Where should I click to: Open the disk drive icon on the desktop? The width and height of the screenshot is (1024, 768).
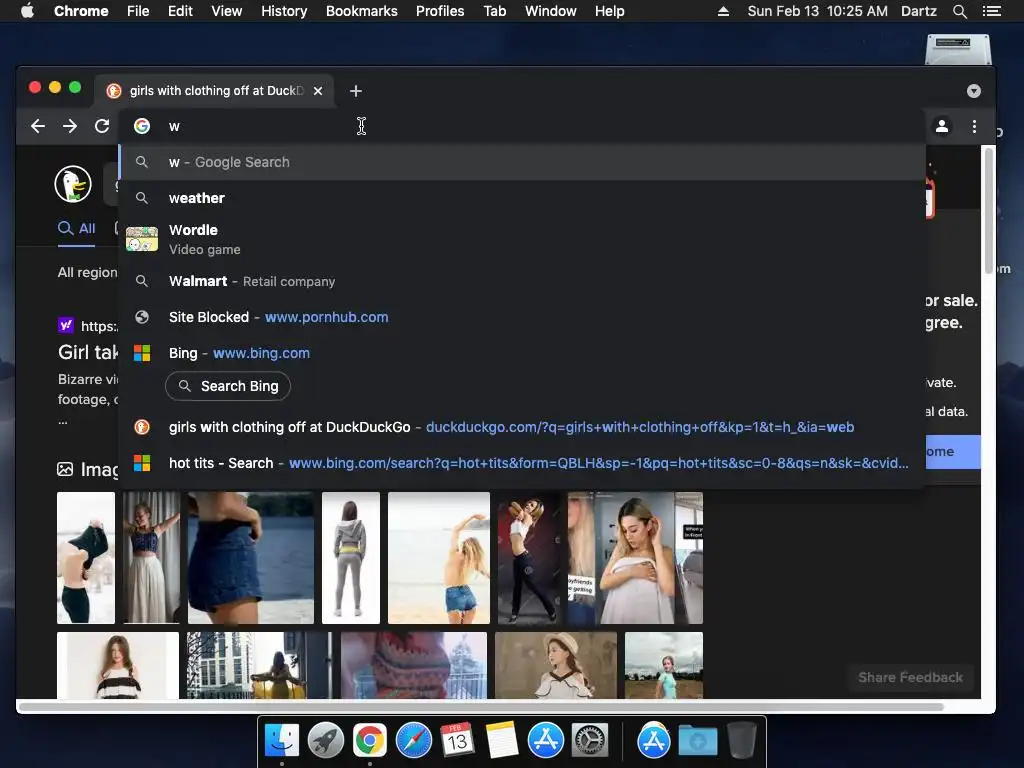(958, 50)
